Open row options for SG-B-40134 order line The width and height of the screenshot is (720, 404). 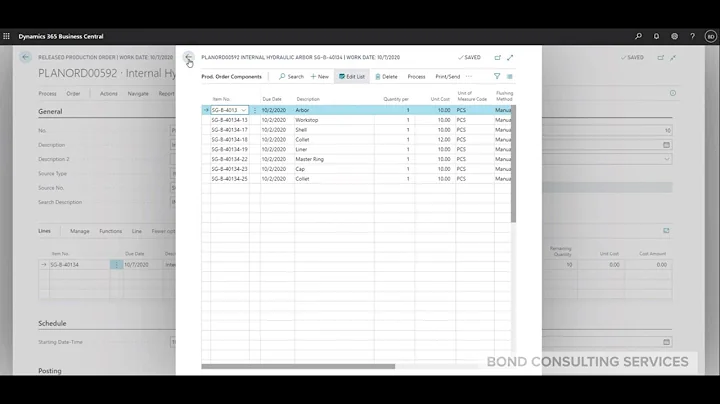[x=116, y=265]
